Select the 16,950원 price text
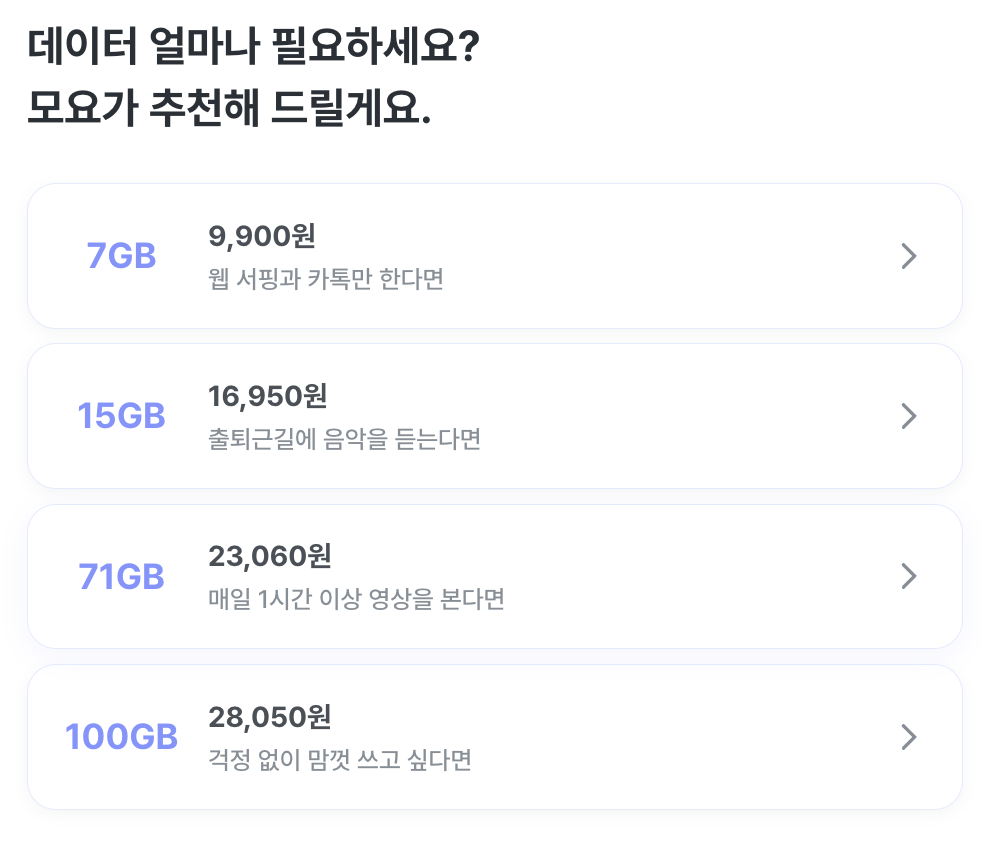The image size is (982, 842). pyautogui.click(x=267, y=397)
